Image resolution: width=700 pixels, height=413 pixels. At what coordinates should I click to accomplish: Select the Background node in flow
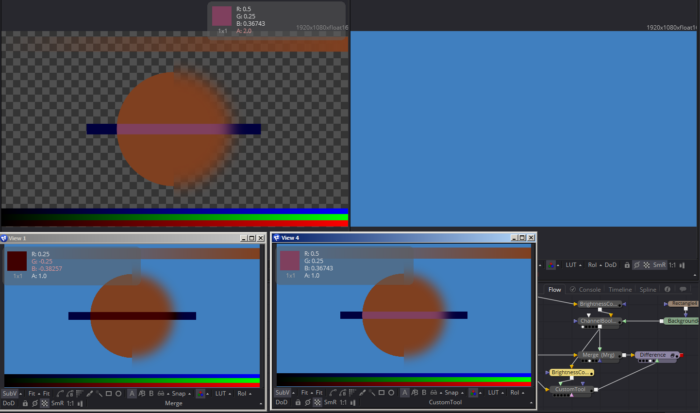682,321
